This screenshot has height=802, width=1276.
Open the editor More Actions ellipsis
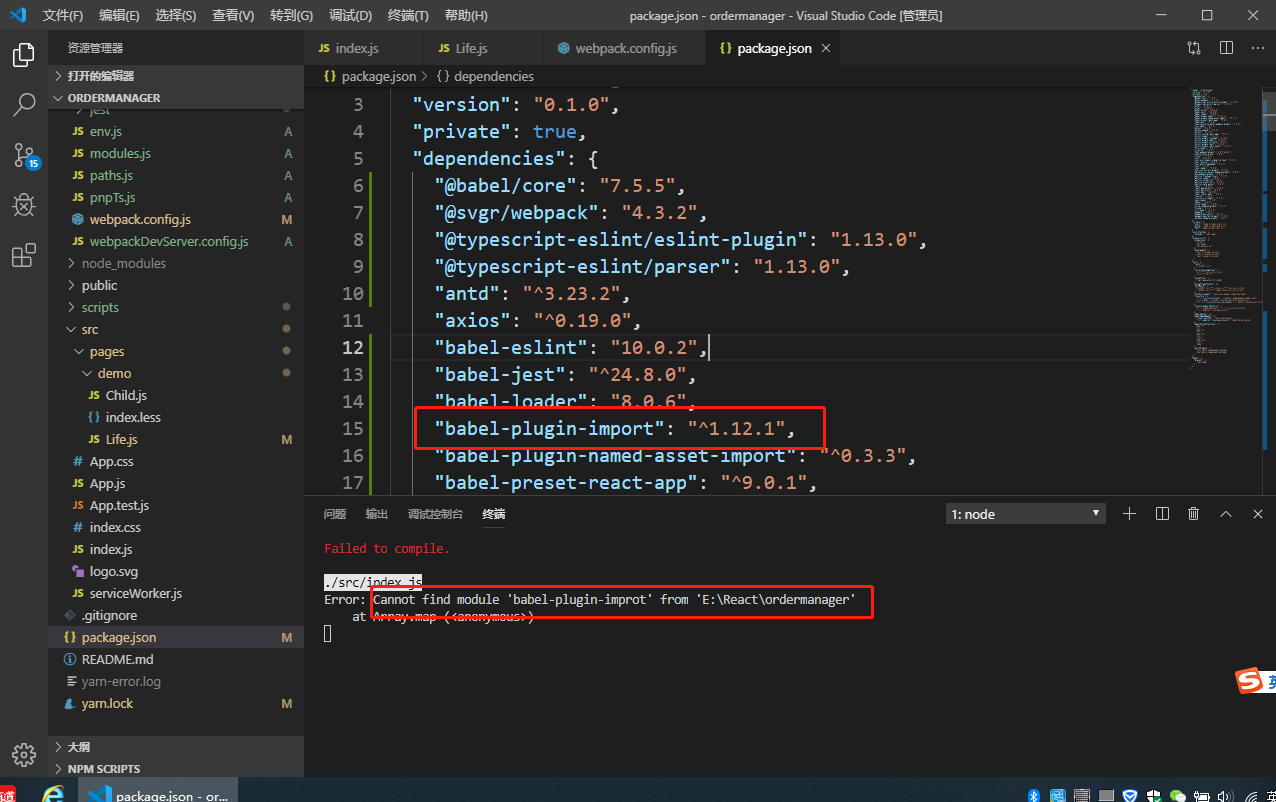[x=1258, y=48]
